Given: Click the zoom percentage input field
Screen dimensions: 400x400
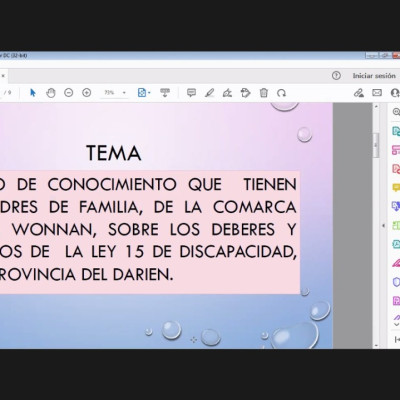Looking at the screenshot, I should point(110,93).
